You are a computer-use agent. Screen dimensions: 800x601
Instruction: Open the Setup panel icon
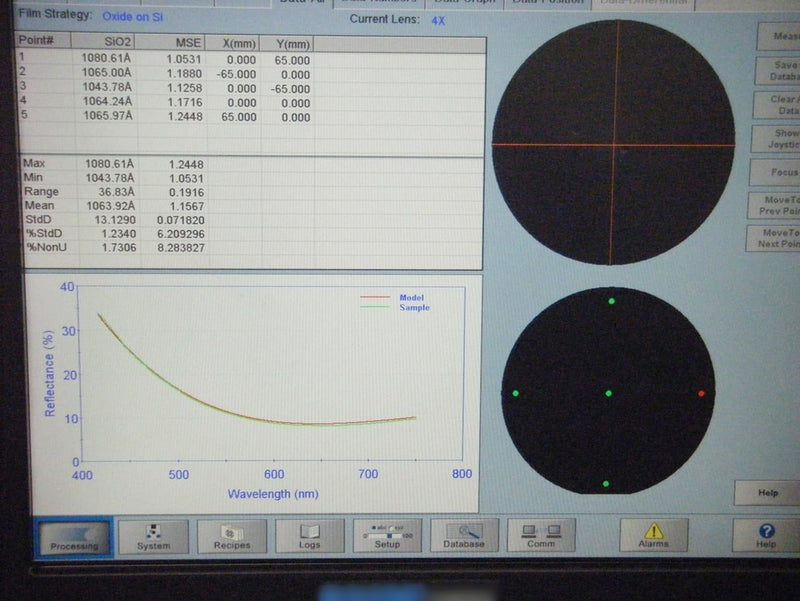coord(388,538)
